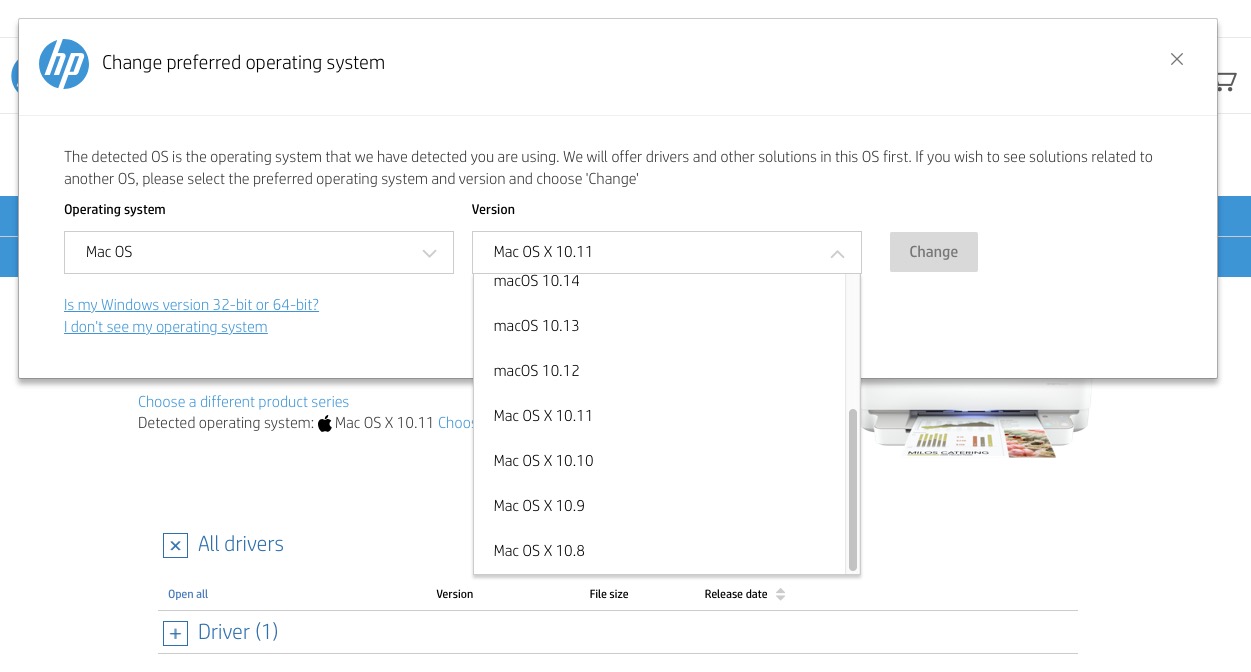Open the Operating system dropdown
Screen dimensions: 1251x672
(x=258, y=252)
